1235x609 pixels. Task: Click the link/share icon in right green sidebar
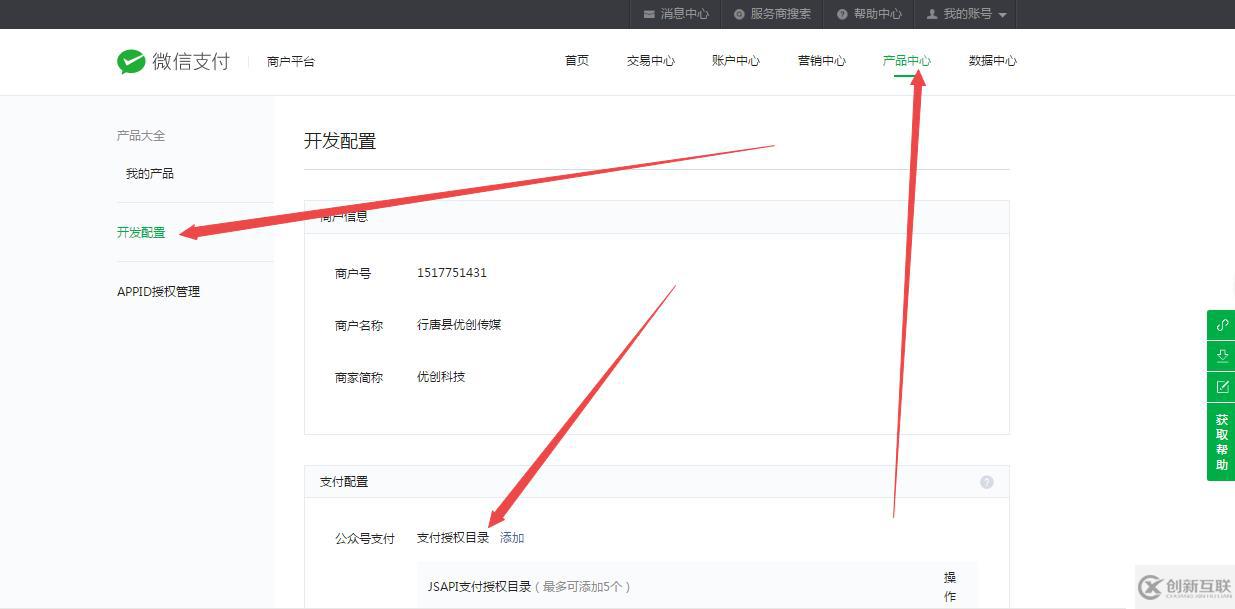tap(1221, 324)
